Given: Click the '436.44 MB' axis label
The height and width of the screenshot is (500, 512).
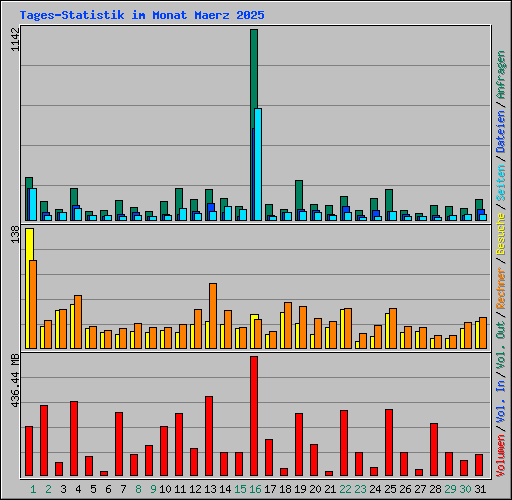Looking at the screenshot, I should [15, 381].
